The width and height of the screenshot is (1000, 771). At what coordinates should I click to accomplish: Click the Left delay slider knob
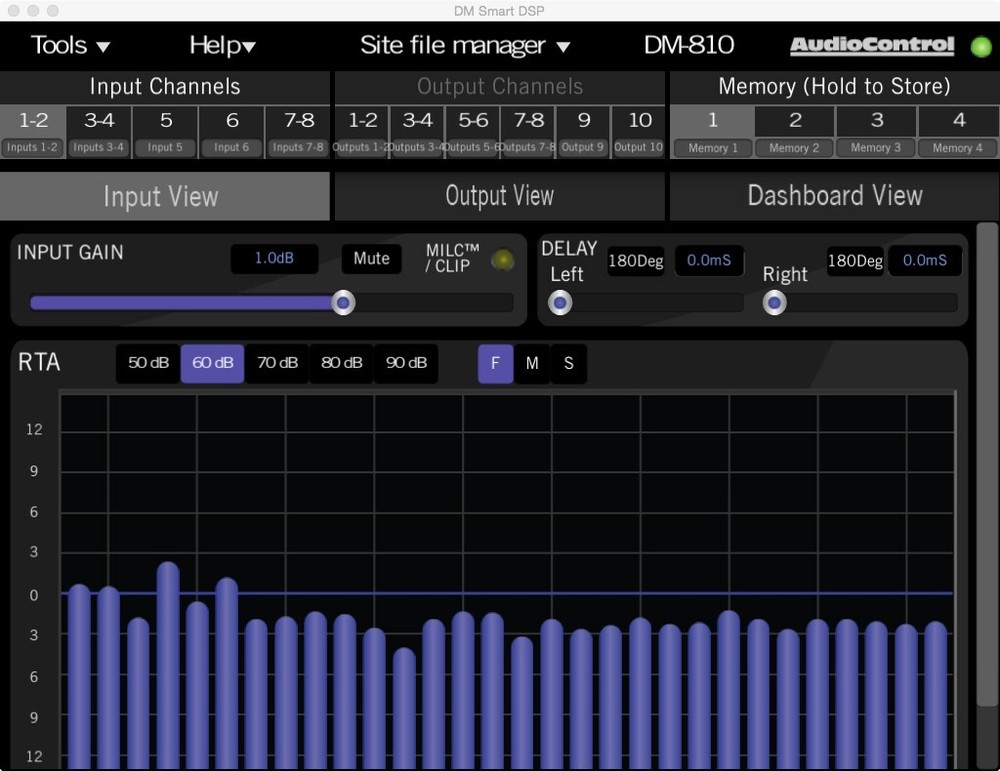(560, 302)
